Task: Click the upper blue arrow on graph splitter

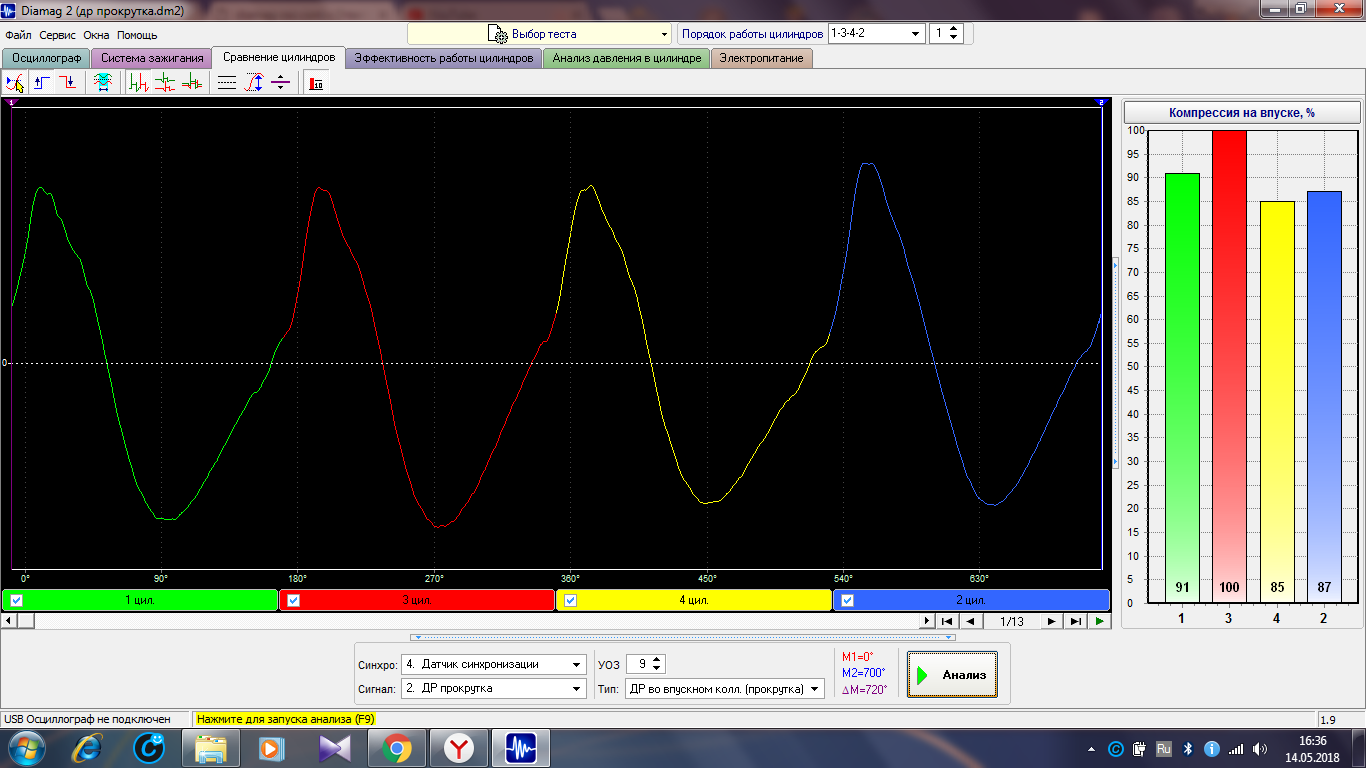Action: pos(1115,265)
